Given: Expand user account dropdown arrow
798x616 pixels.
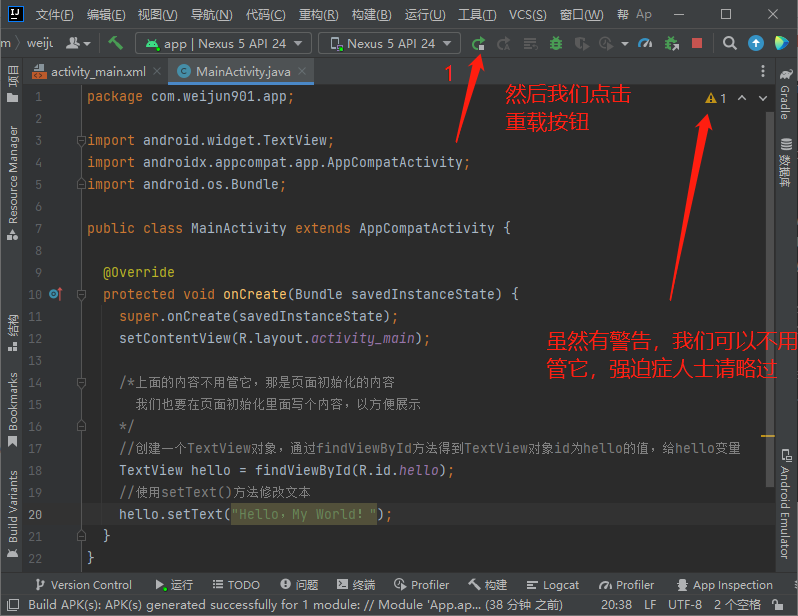Looking at the screenshot, I should (x=87, y=44).
